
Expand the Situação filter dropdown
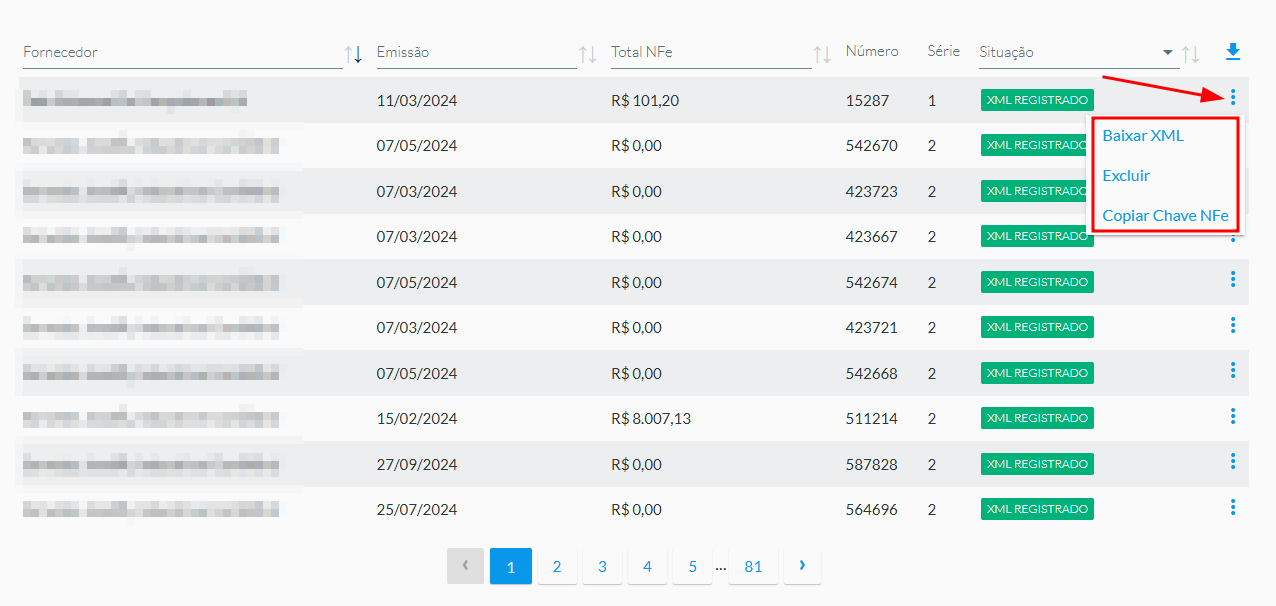[x=1167, y=52]
